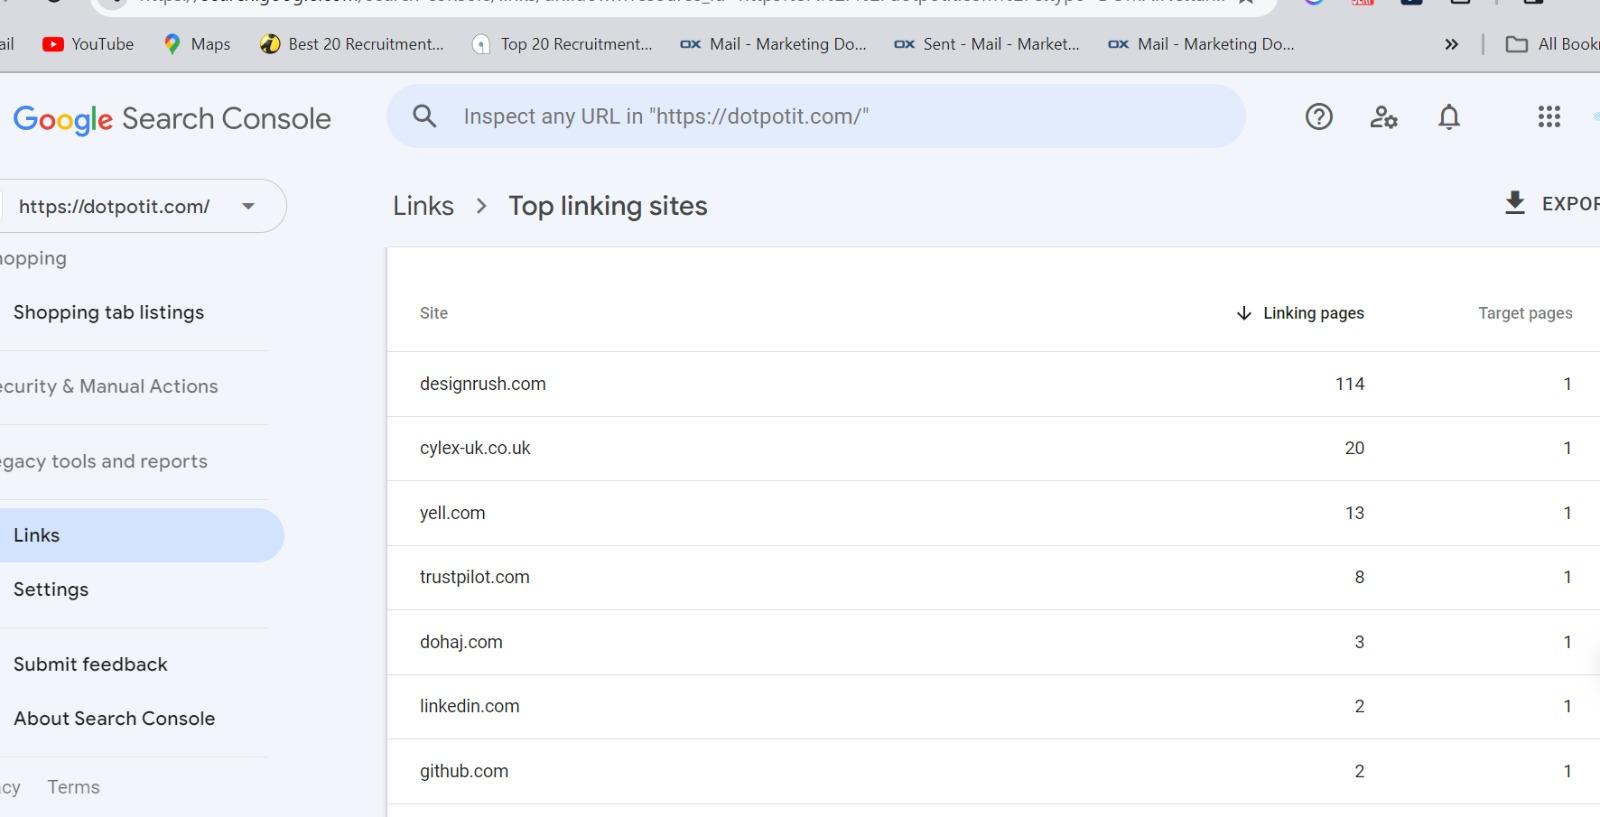Select Shopping tab listings in sidebar
This screenshot has height=817, width=1600.
click(108, 312)
